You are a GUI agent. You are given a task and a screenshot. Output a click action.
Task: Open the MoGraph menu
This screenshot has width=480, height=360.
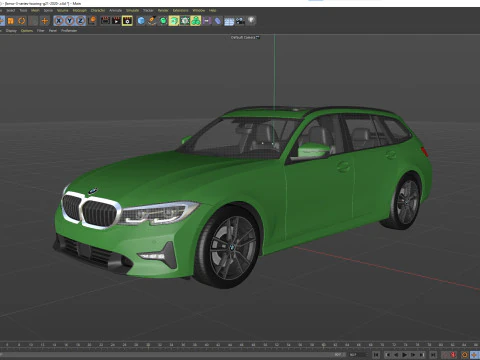(80, 10)
